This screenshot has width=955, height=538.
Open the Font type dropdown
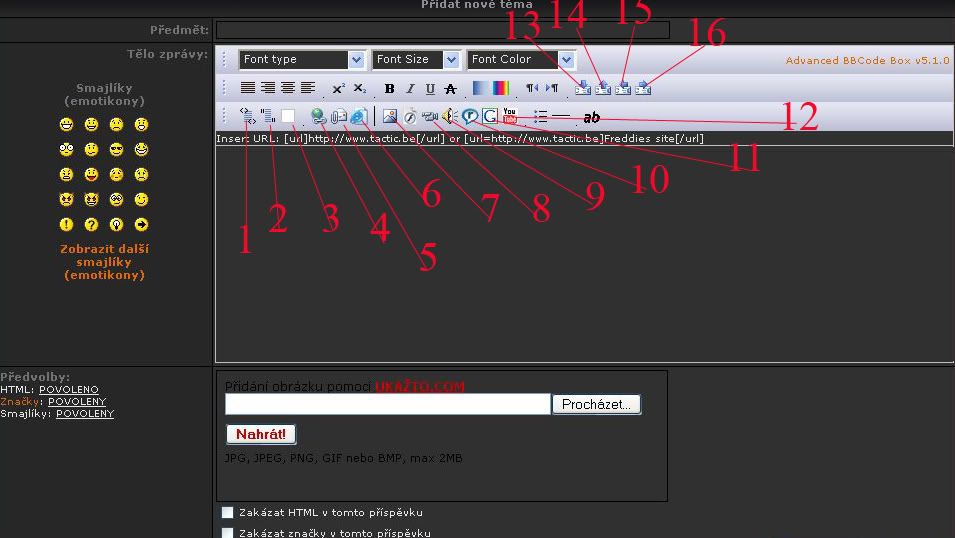(x=302, y=59)
